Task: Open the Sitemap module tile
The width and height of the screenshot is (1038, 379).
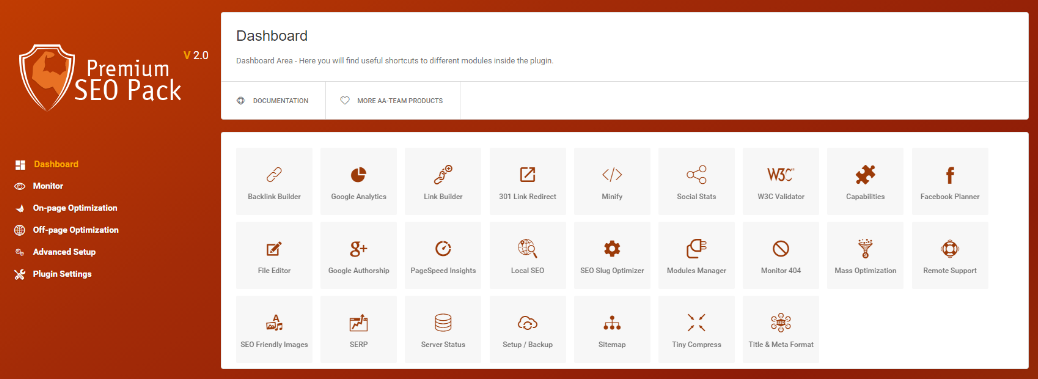Action: pos(612,329)
